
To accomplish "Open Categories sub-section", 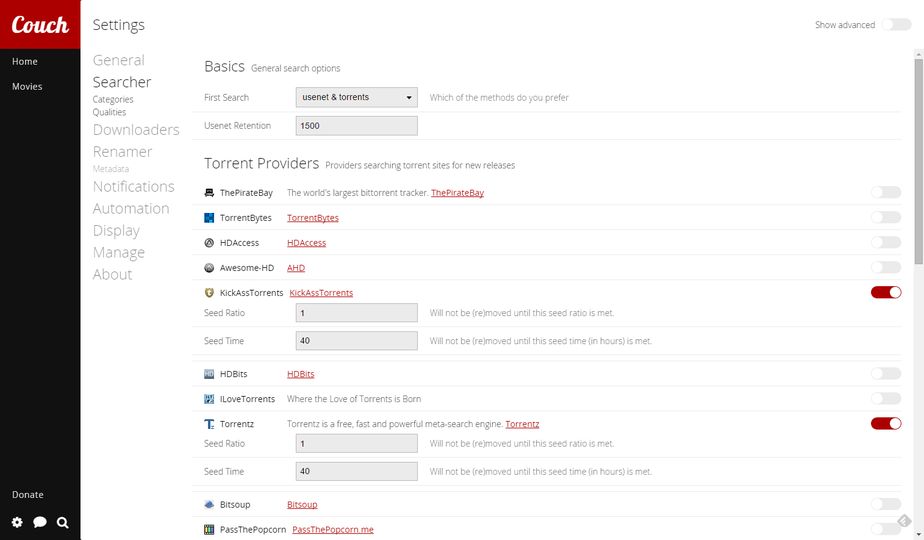I will pos(113,100).
